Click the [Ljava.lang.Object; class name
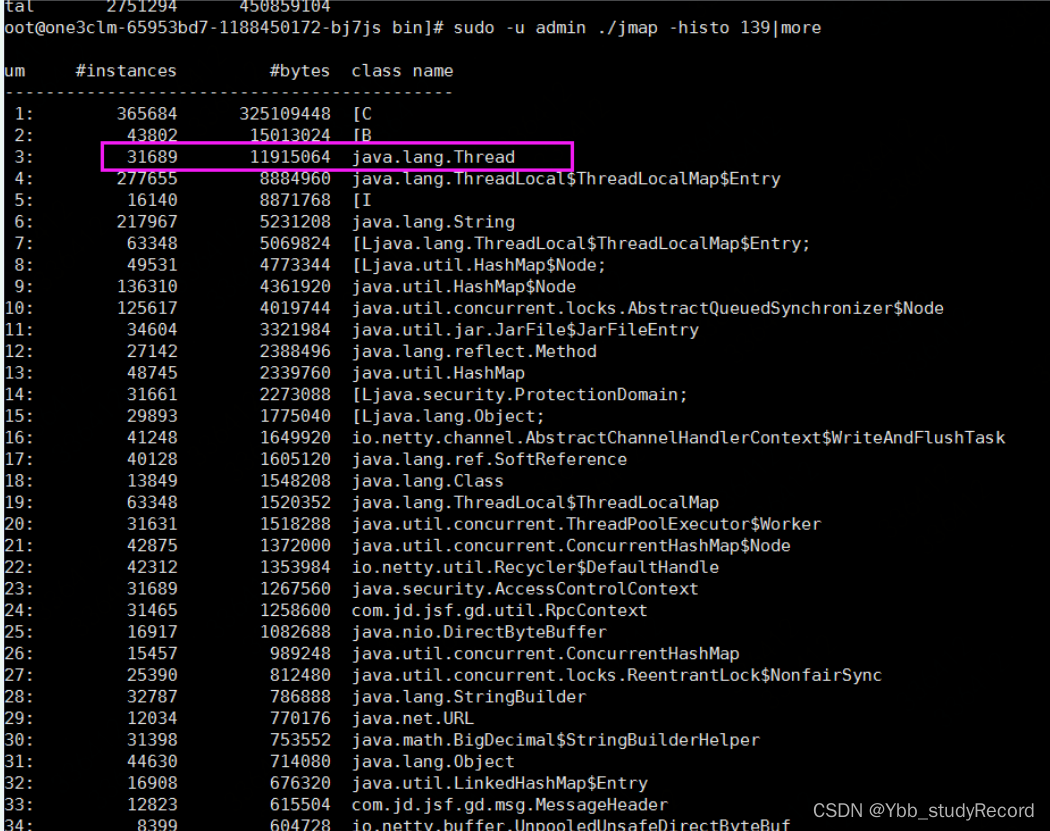The height and width of the screenshot is (831, 1050). (x=448, y=416)
